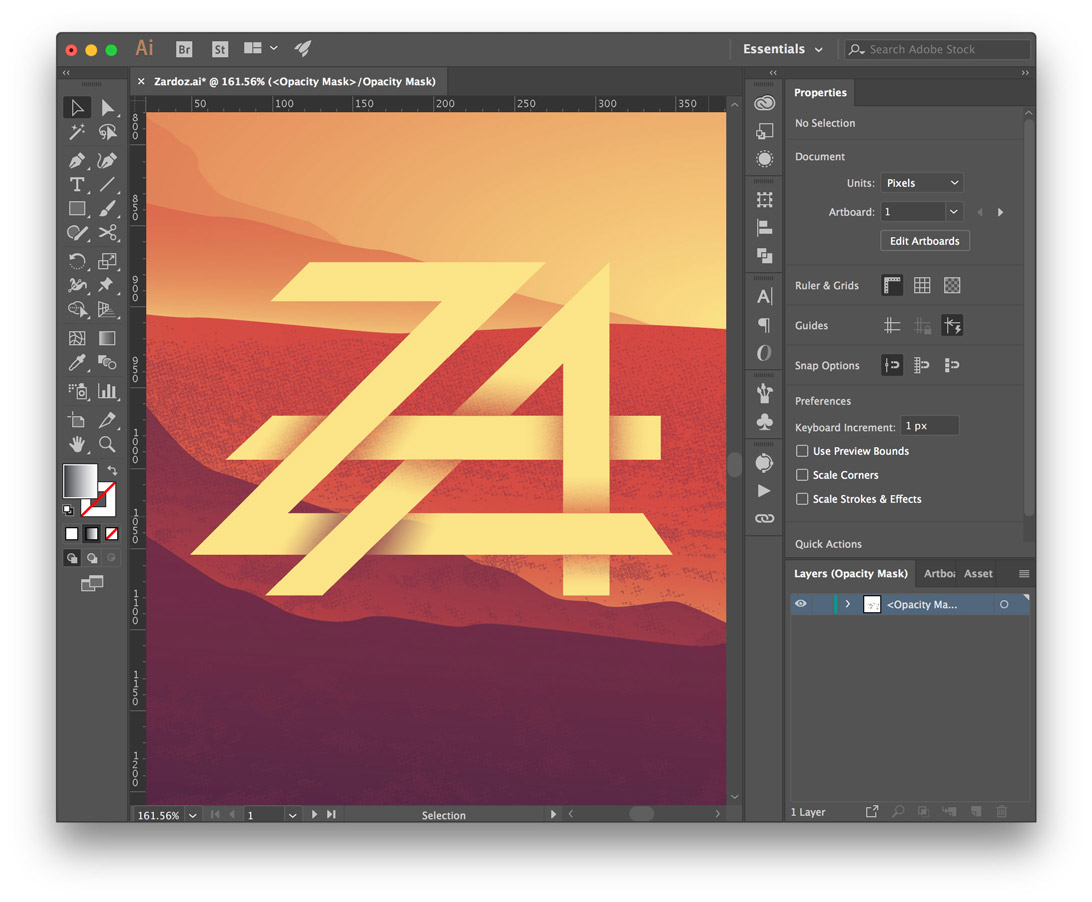Open Adobe Stock via St icon
Screen dimensions: 1092x902
(x=220, y=49)
